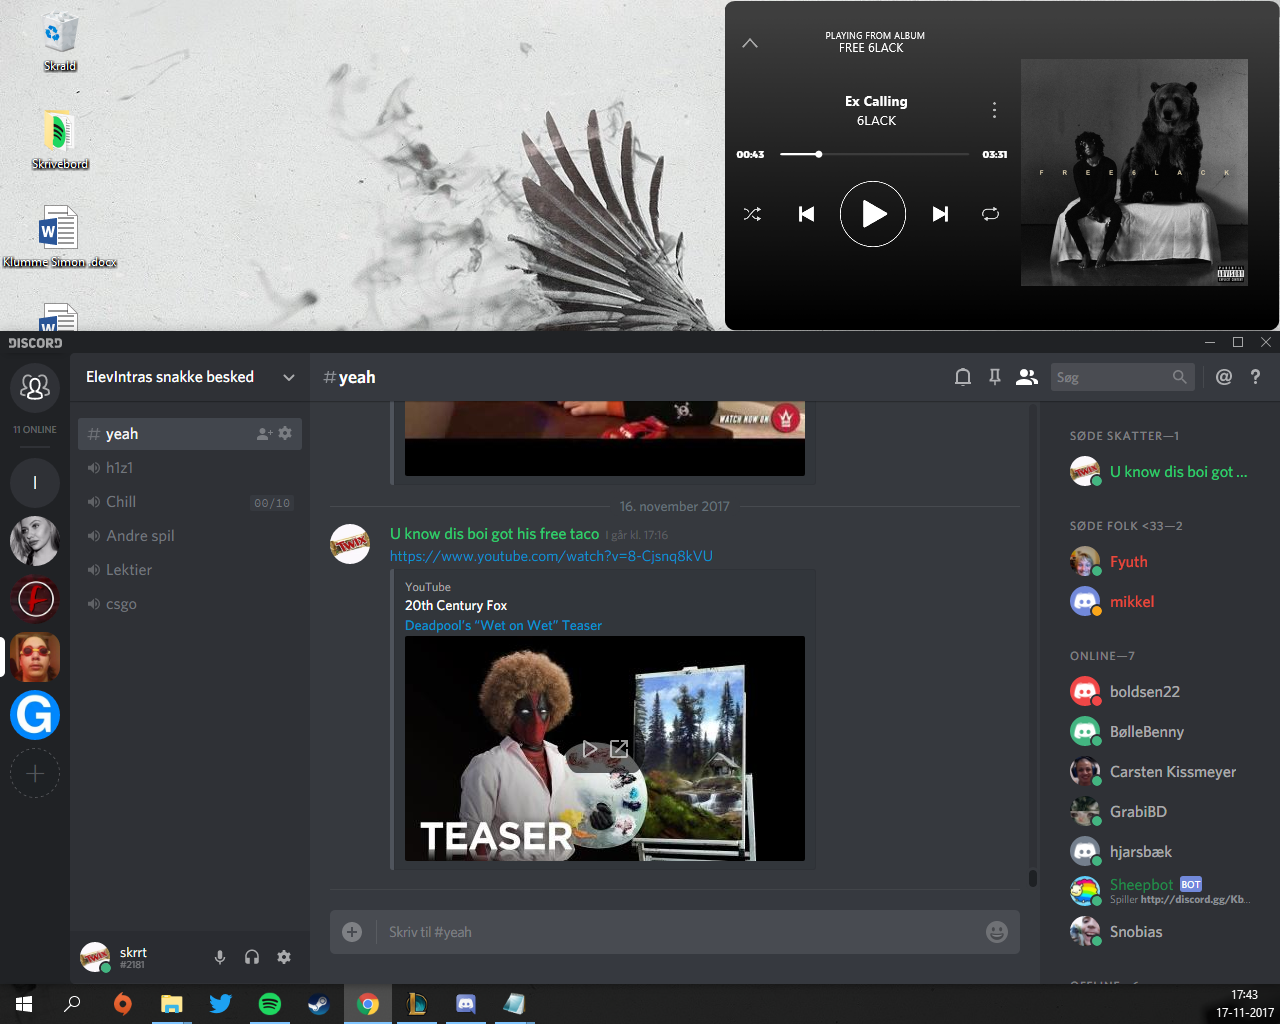Click the chat scrollbar thumb
This screenshot has width=1280, height=1024.
1033,878
